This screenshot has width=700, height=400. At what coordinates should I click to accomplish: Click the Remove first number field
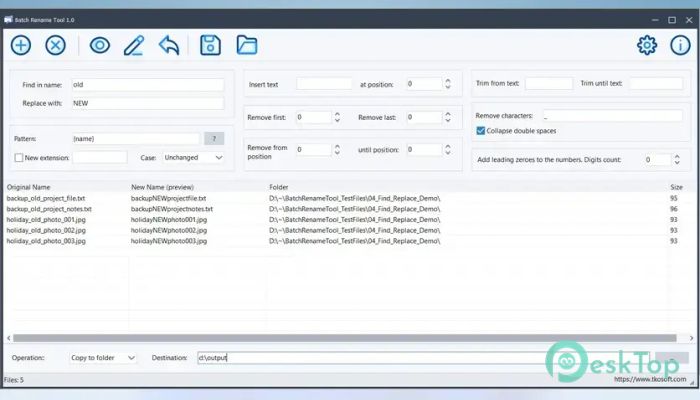[x=314, y=117]
